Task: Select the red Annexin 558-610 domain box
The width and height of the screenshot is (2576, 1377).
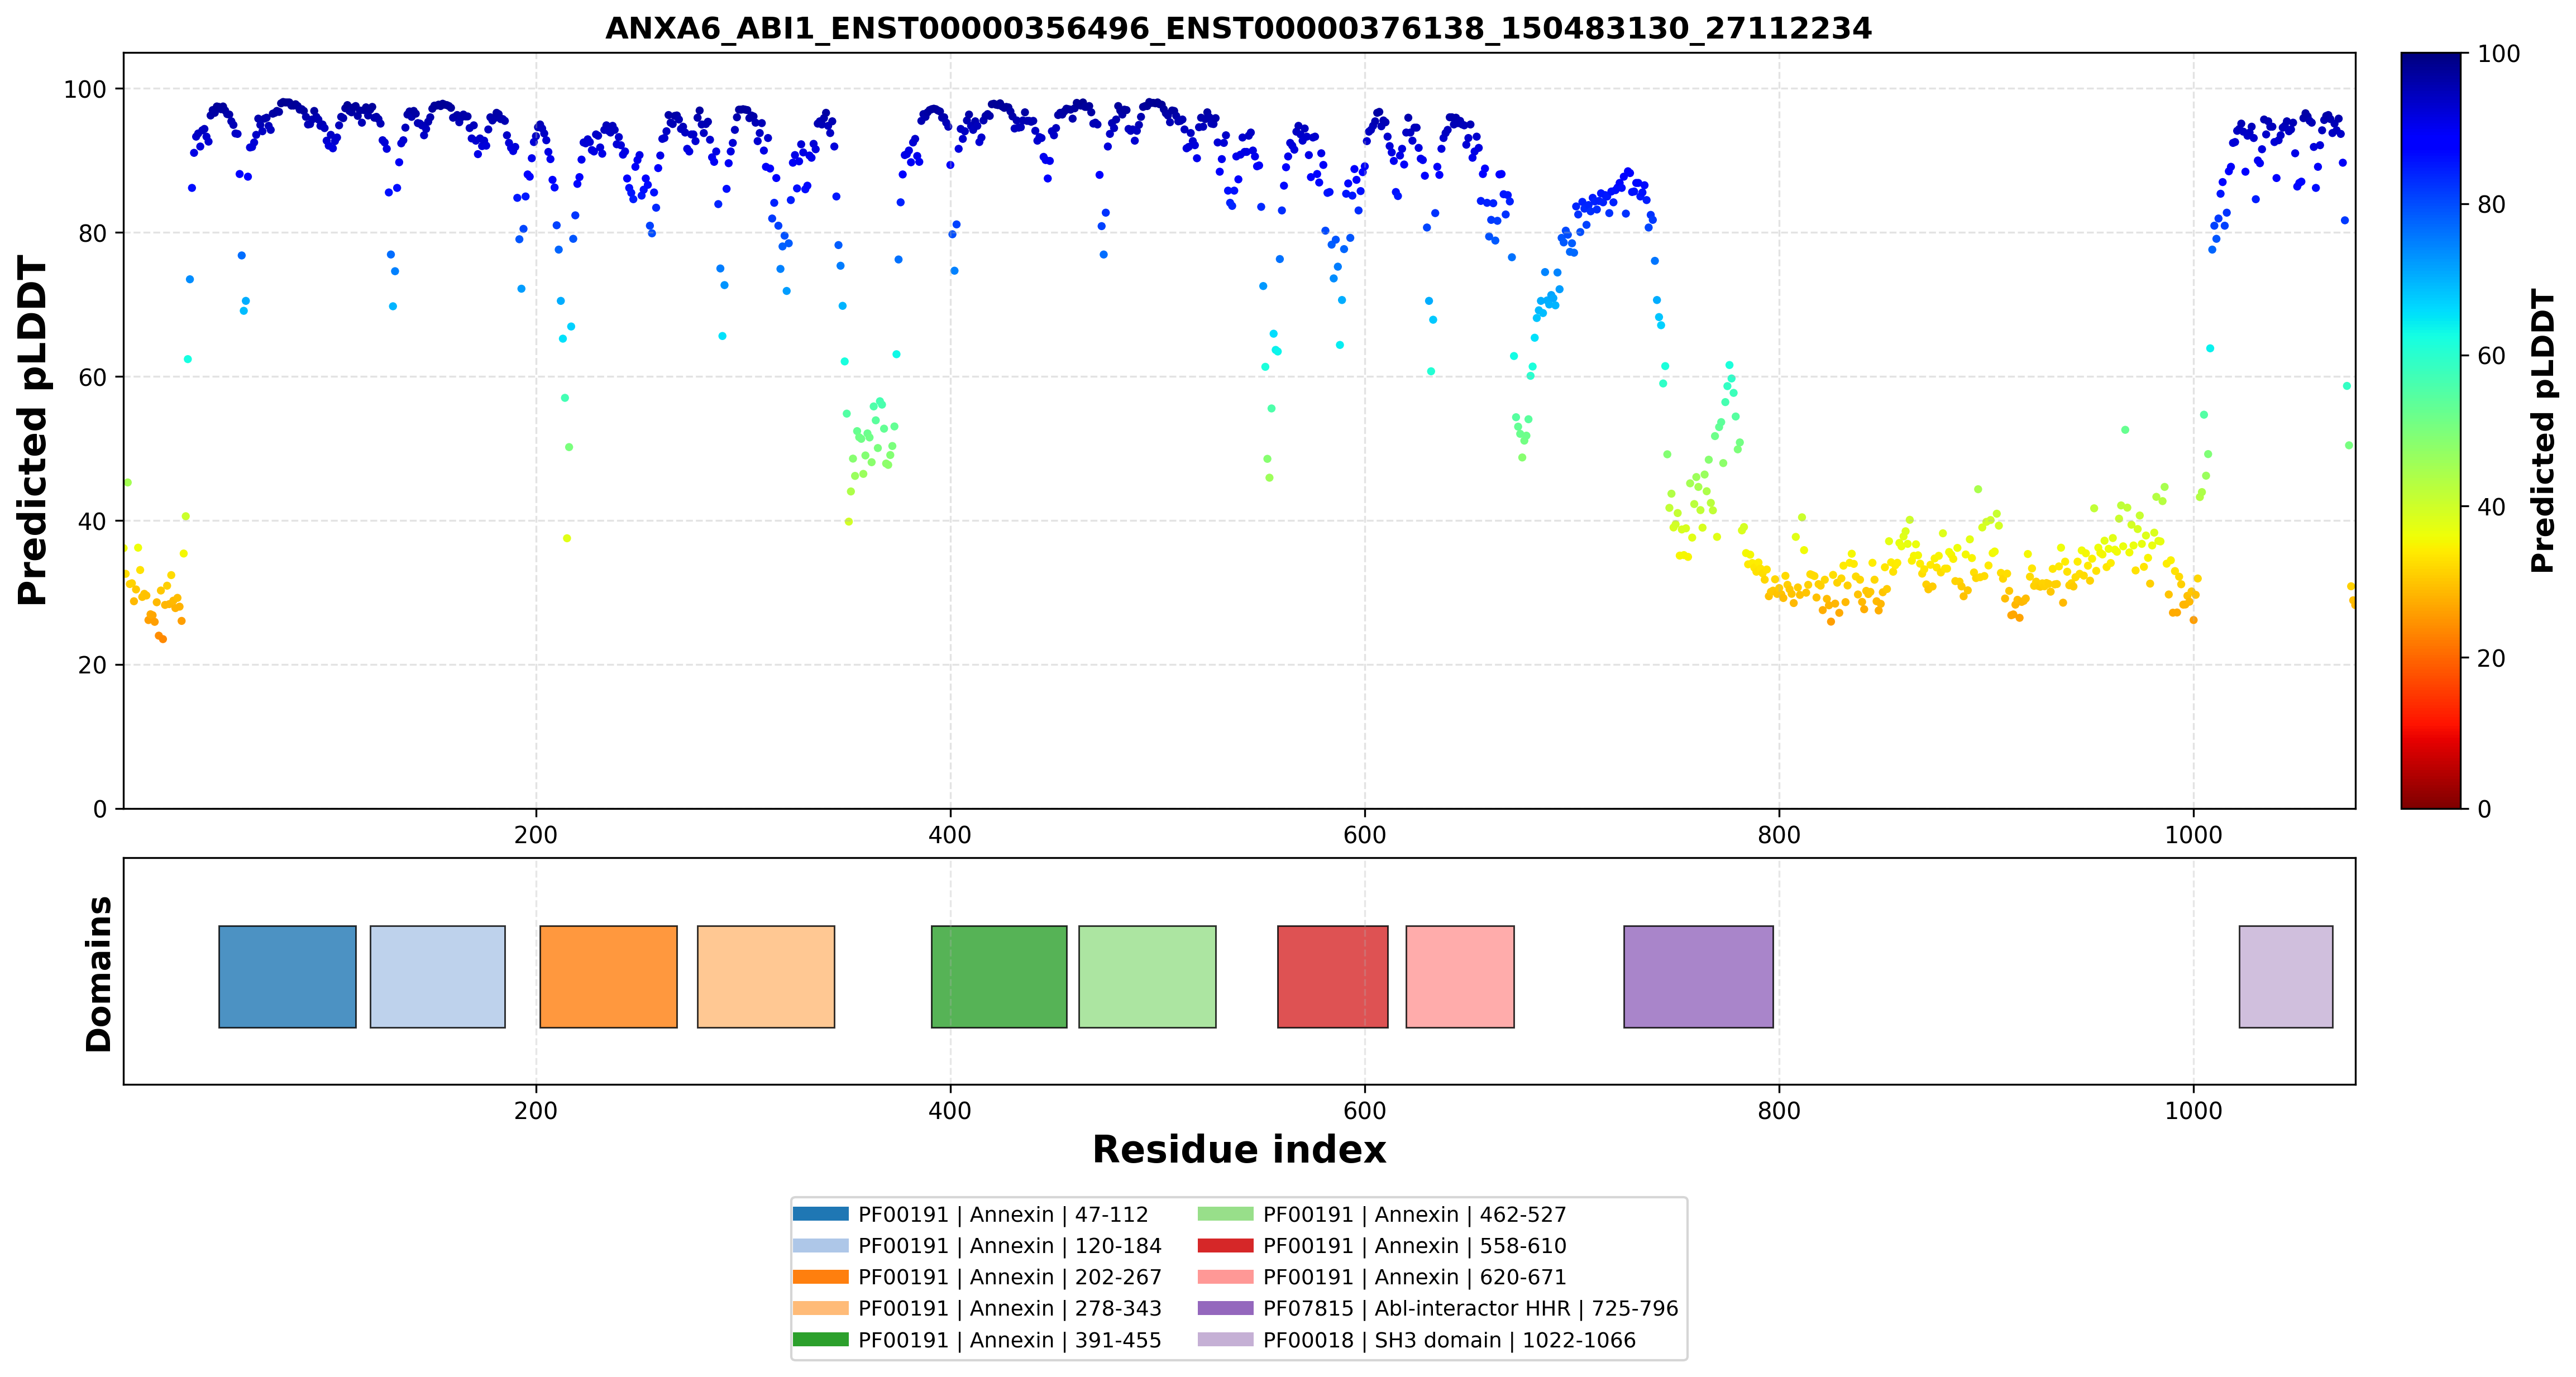Action: (1332, 976)
